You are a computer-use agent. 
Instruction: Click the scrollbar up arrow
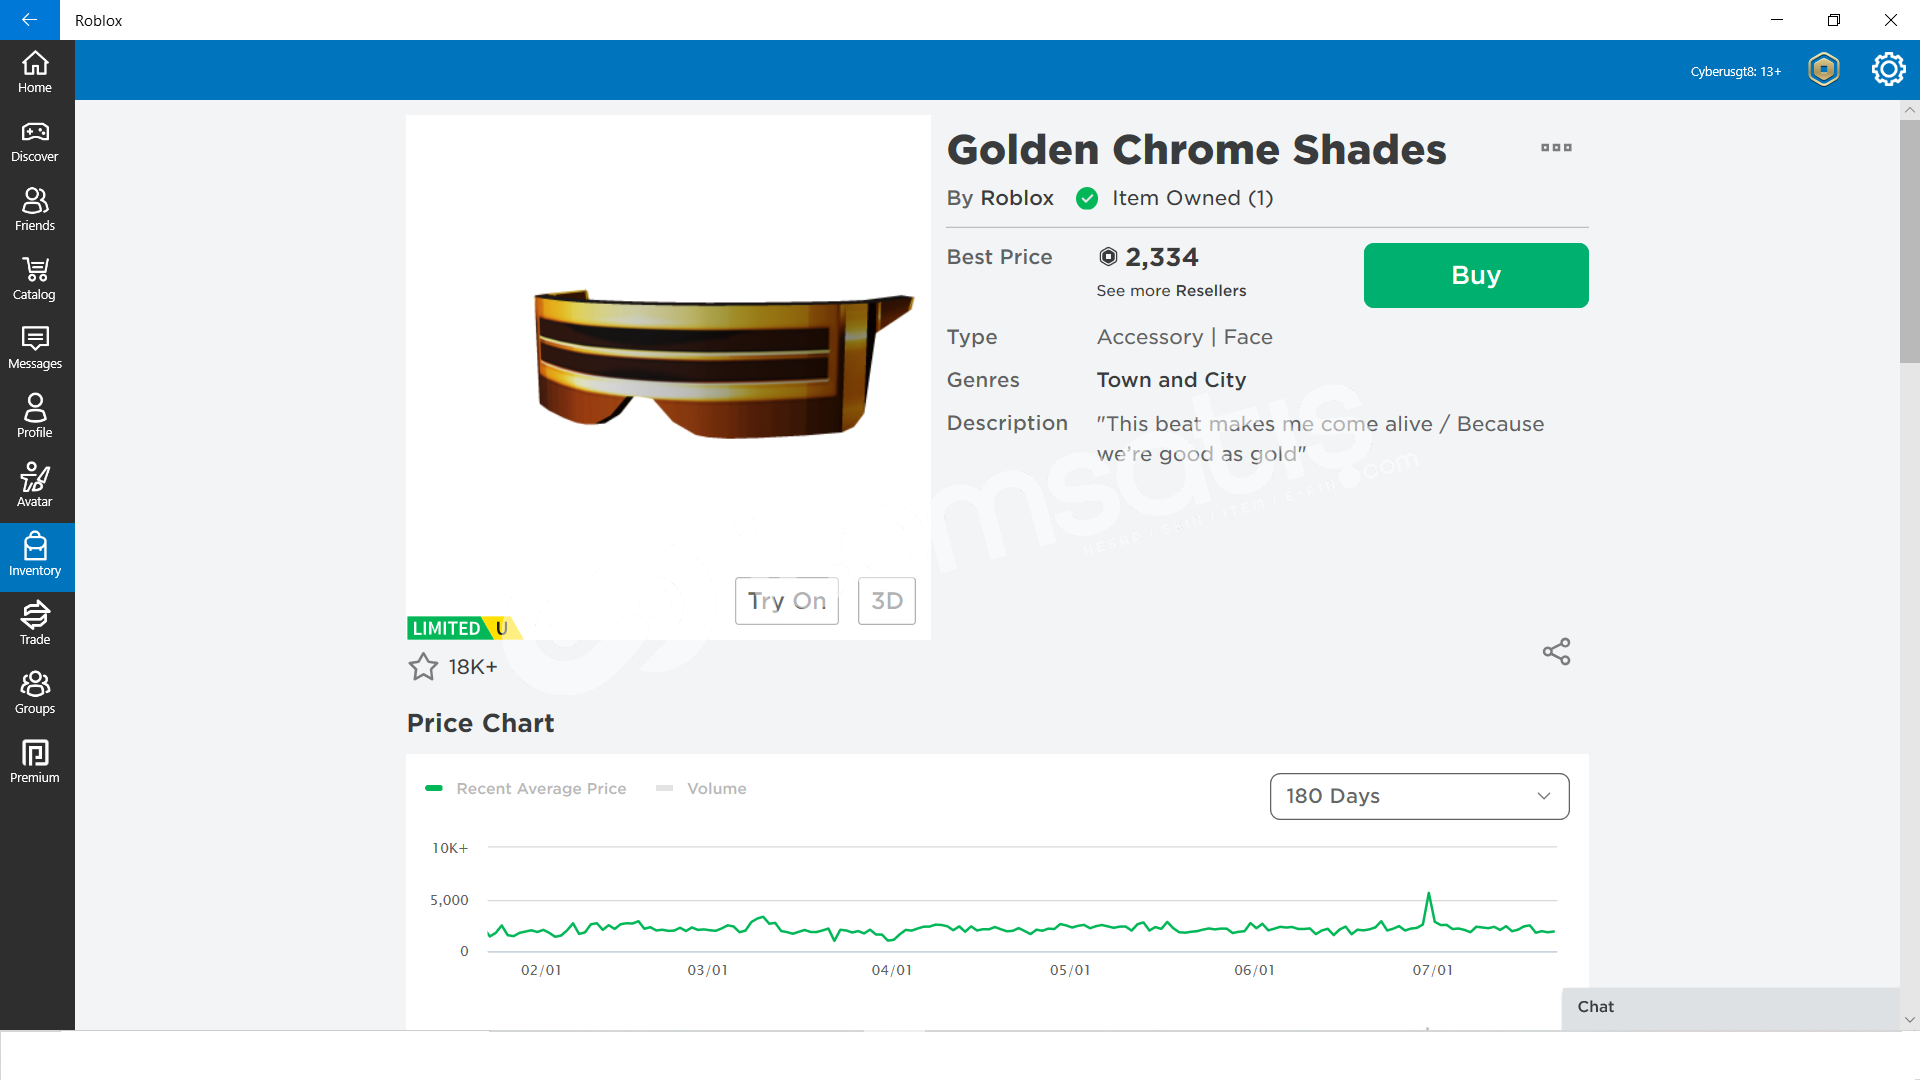point(1910,110)
